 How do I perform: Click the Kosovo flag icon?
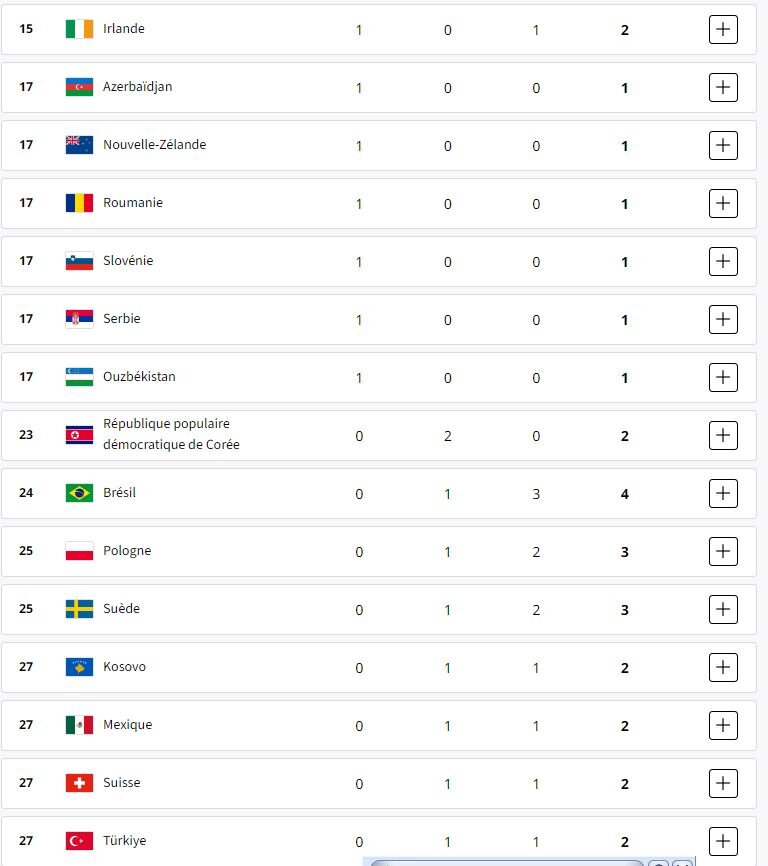pyautogui.click(x=79, y=667)
